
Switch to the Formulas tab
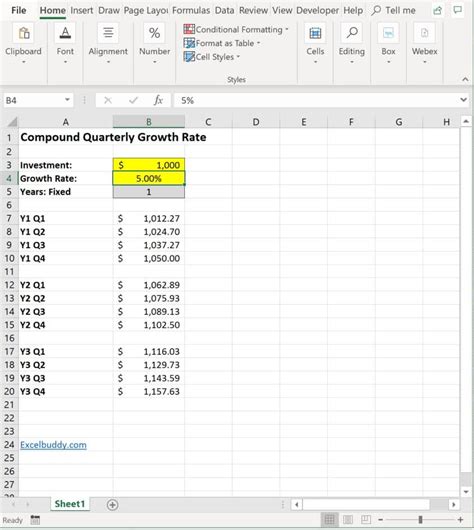pos(191,10)
